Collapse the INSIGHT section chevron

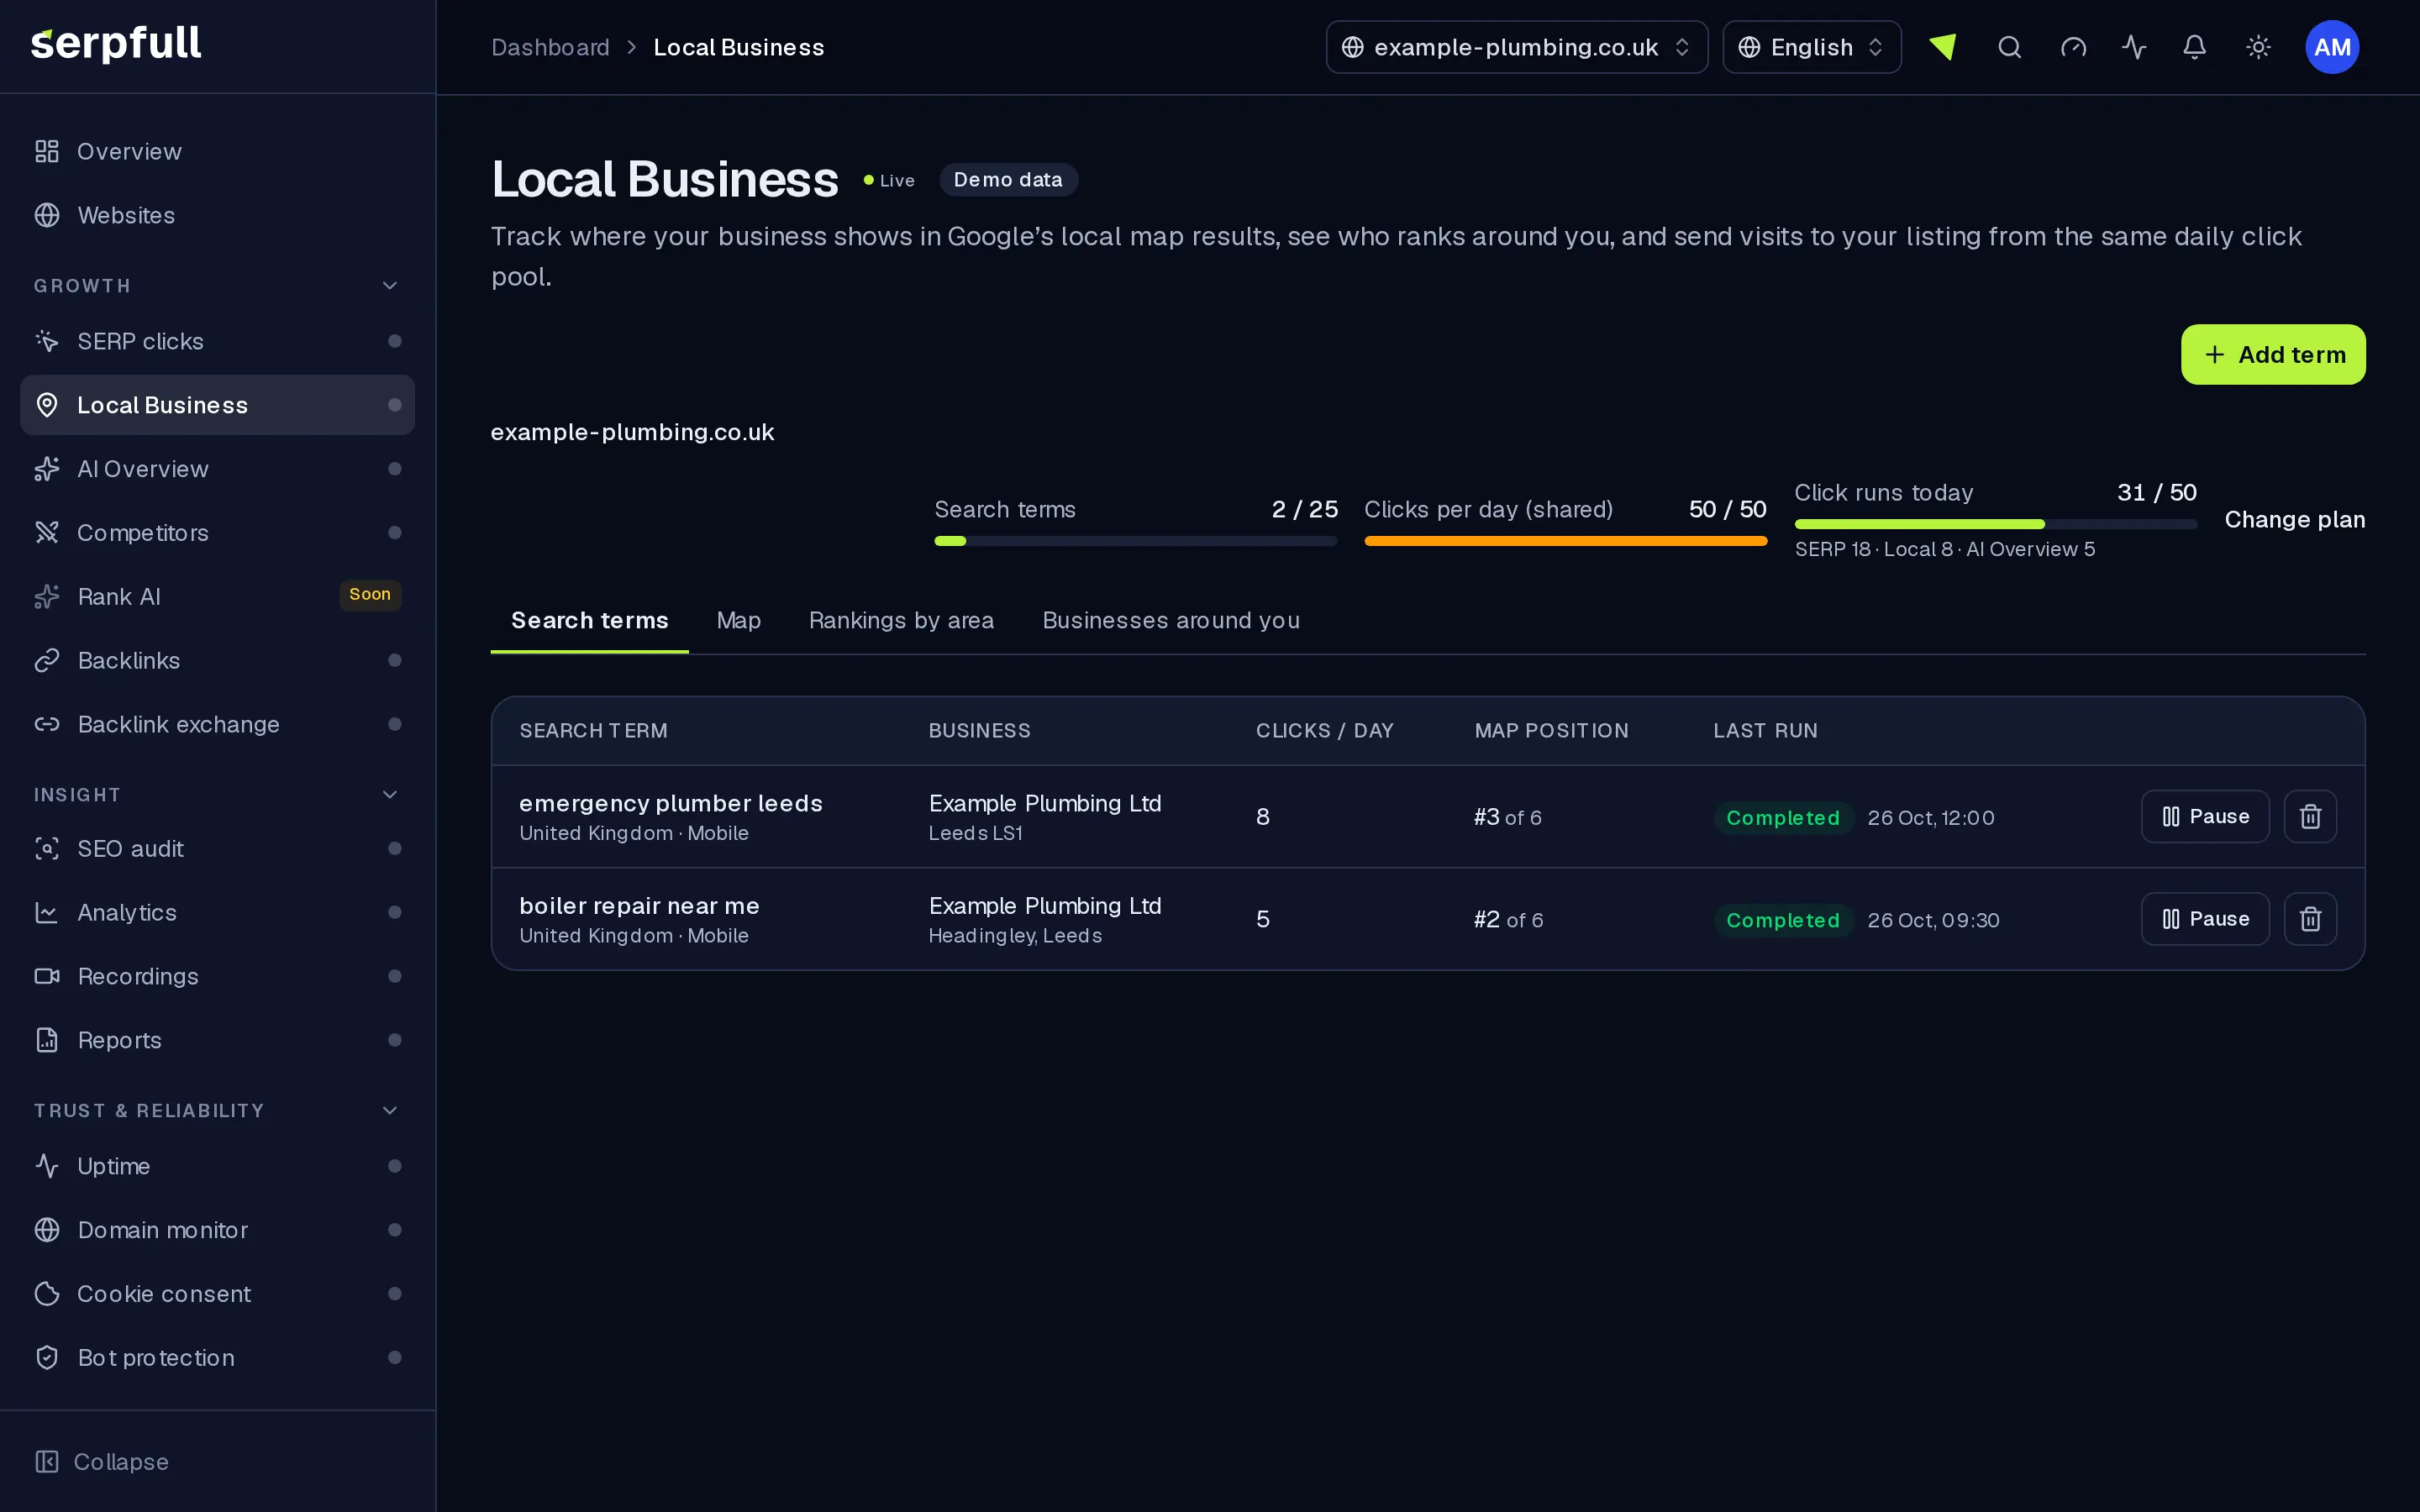[390, 795]
